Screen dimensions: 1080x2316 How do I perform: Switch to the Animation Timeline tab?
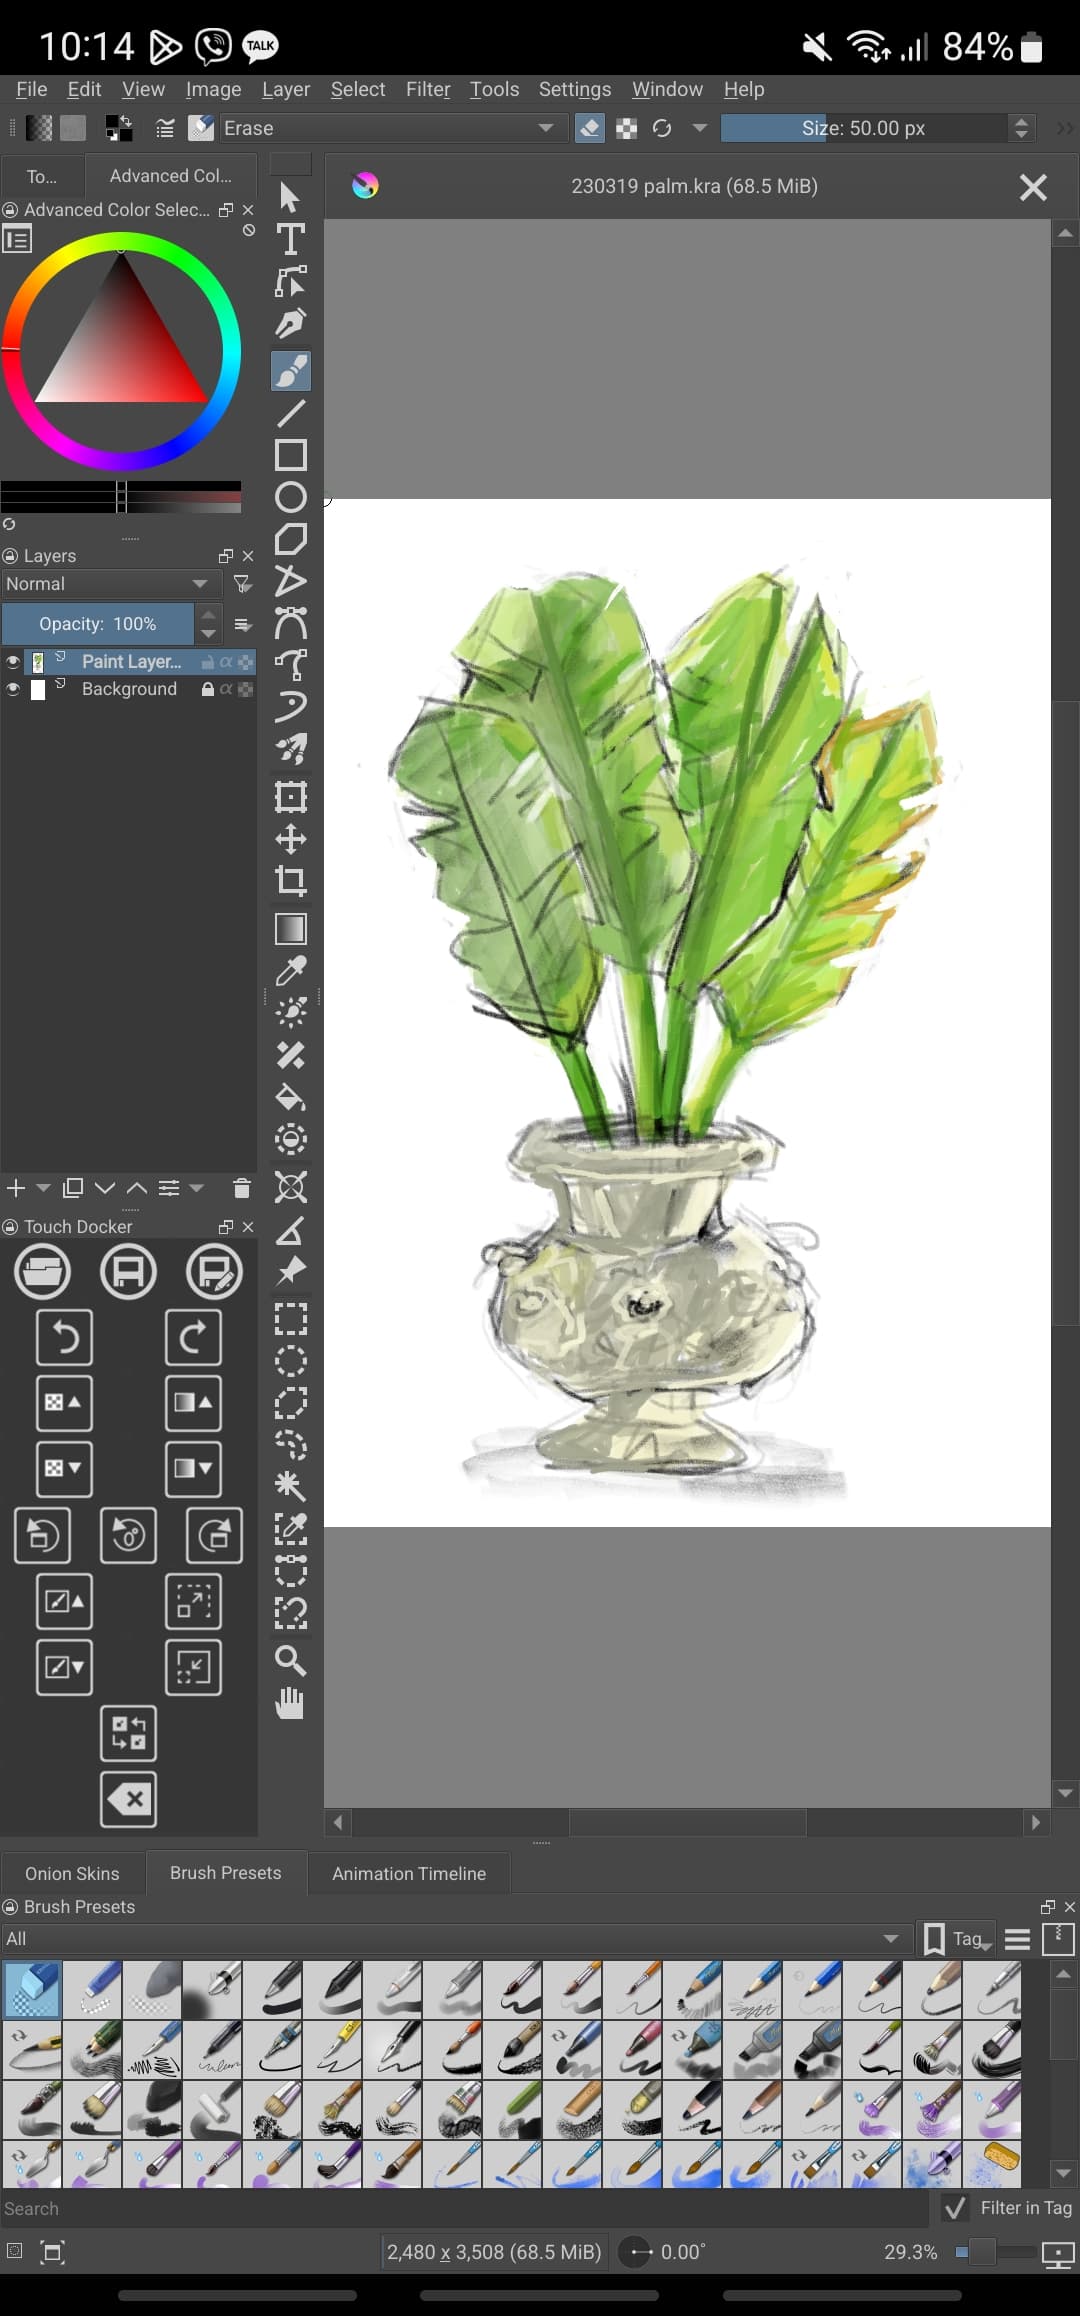tap(409, 1873)
